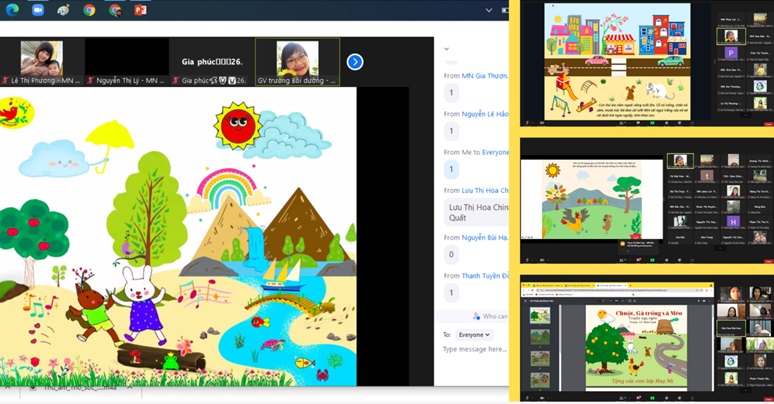
Task: Open PowerPoint from the taskbar
Action: pyautogui.click(x=140, y=9)
